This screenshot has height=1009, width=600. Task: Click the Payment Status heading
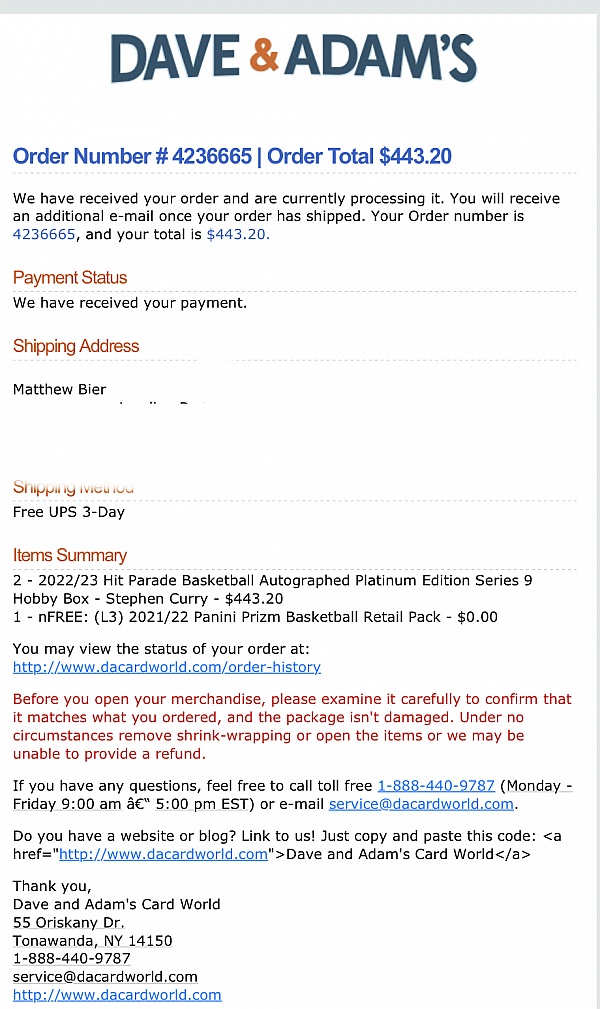point(70,277)
